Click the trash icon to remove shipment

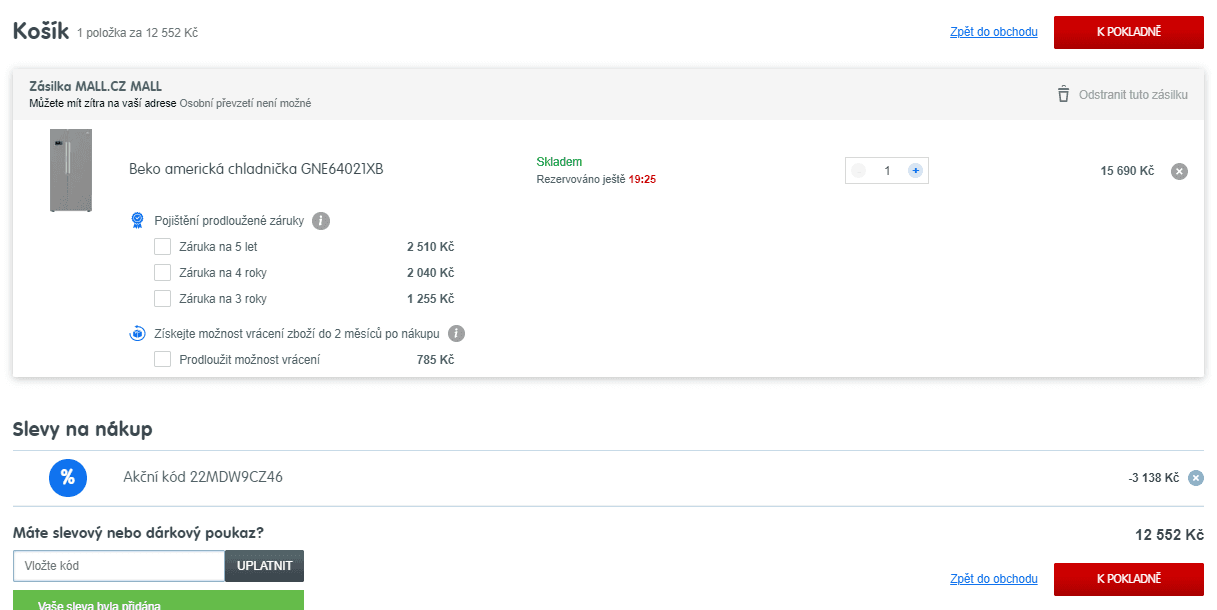1063,94
